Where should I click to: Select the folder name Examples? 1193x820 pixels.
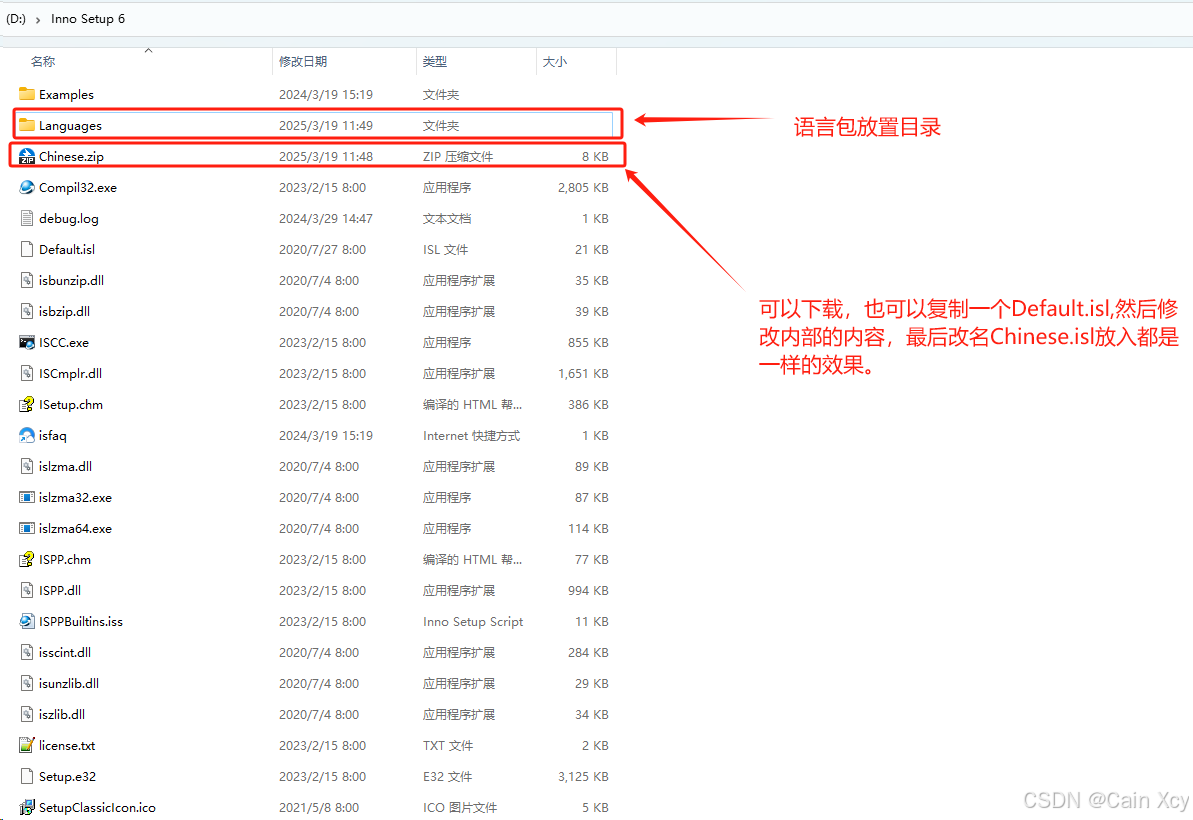click(x=66, y=94)
